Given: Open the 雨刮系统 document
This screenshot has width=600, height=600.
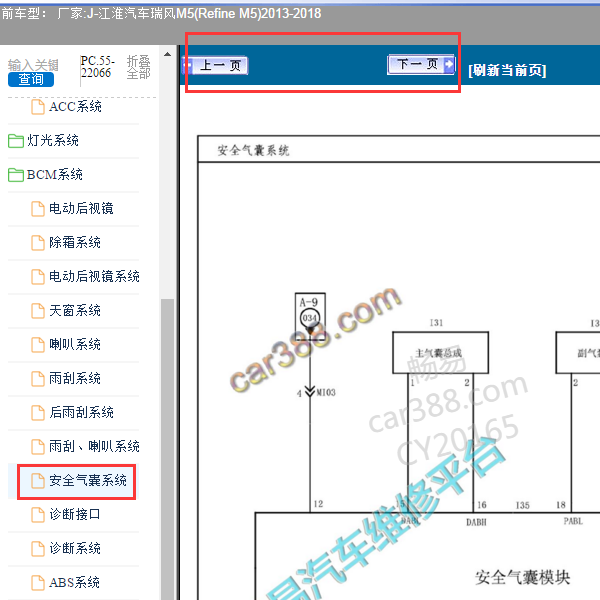Looking at the screenshot, I should coord(75,378).
